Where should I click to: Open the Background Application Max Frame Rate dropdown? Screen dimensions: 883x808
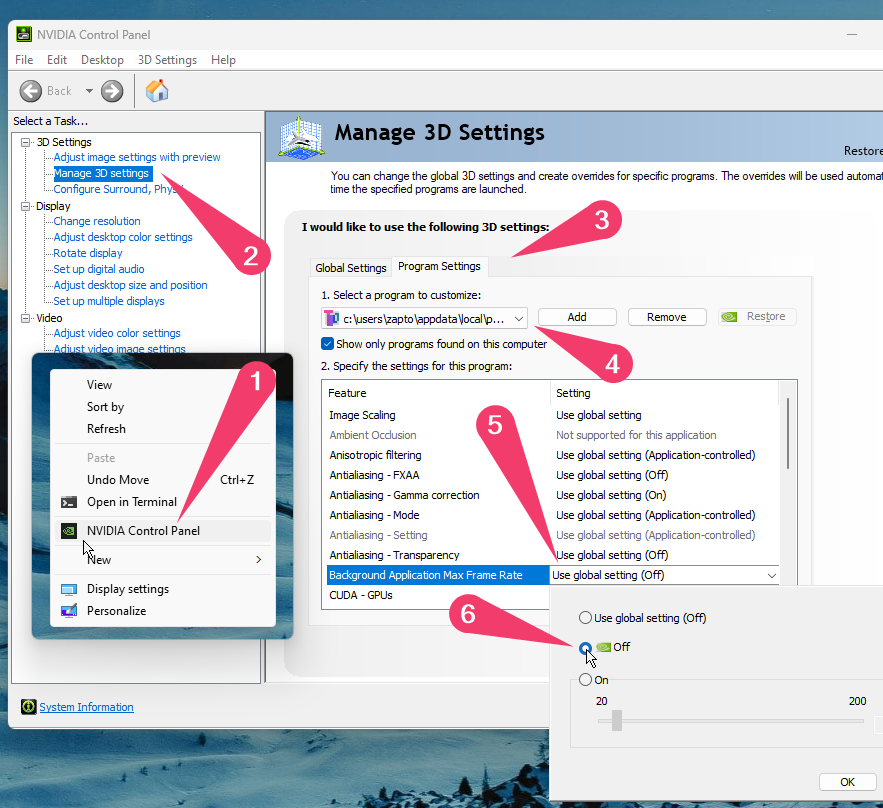point(771,575)
